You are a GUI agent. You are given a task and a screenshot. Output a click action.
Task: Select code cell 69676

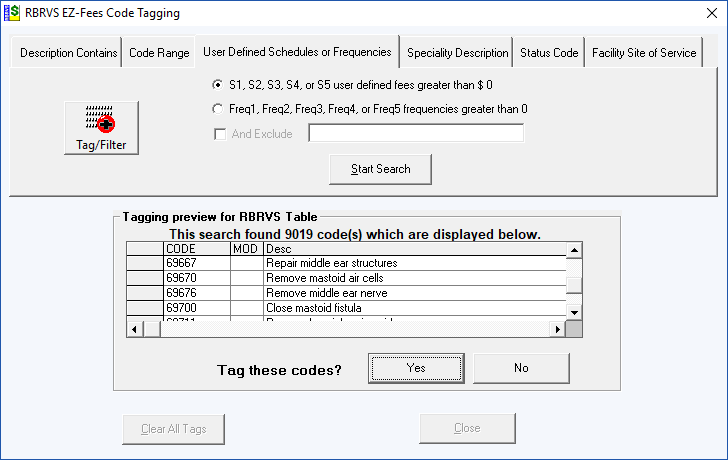[x=197, y=293]
